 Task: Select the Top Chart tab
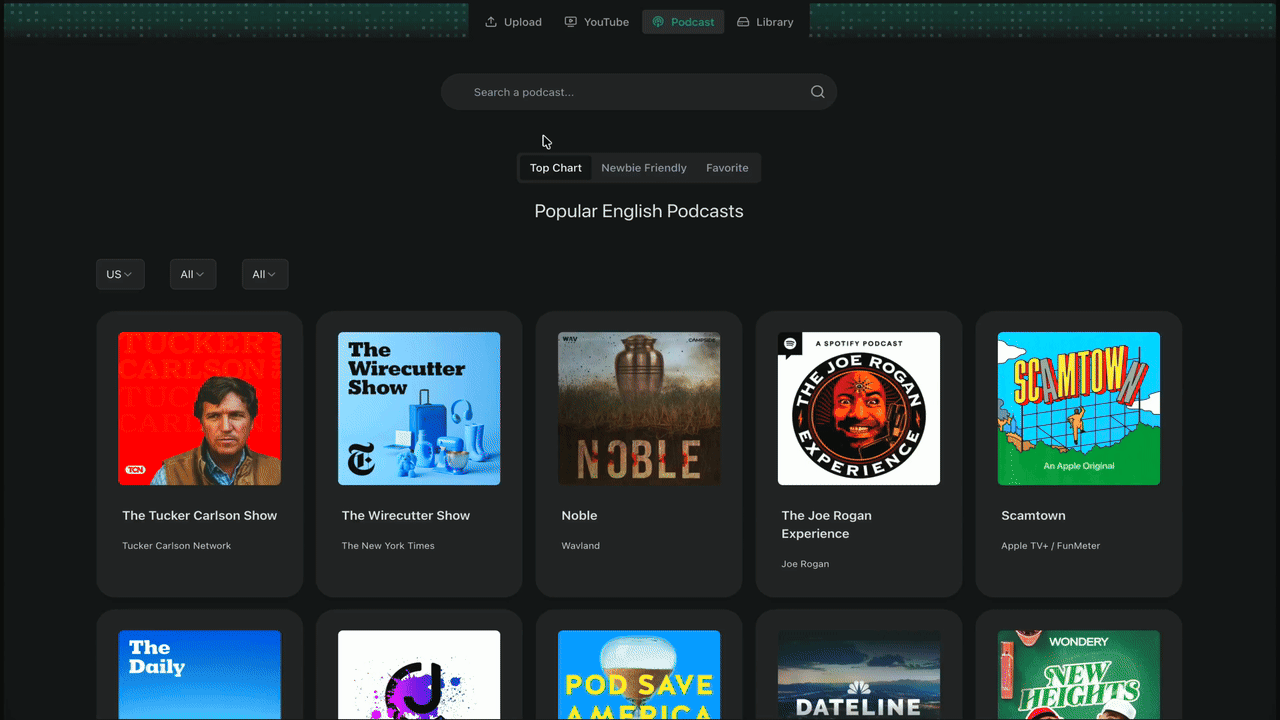555,168
